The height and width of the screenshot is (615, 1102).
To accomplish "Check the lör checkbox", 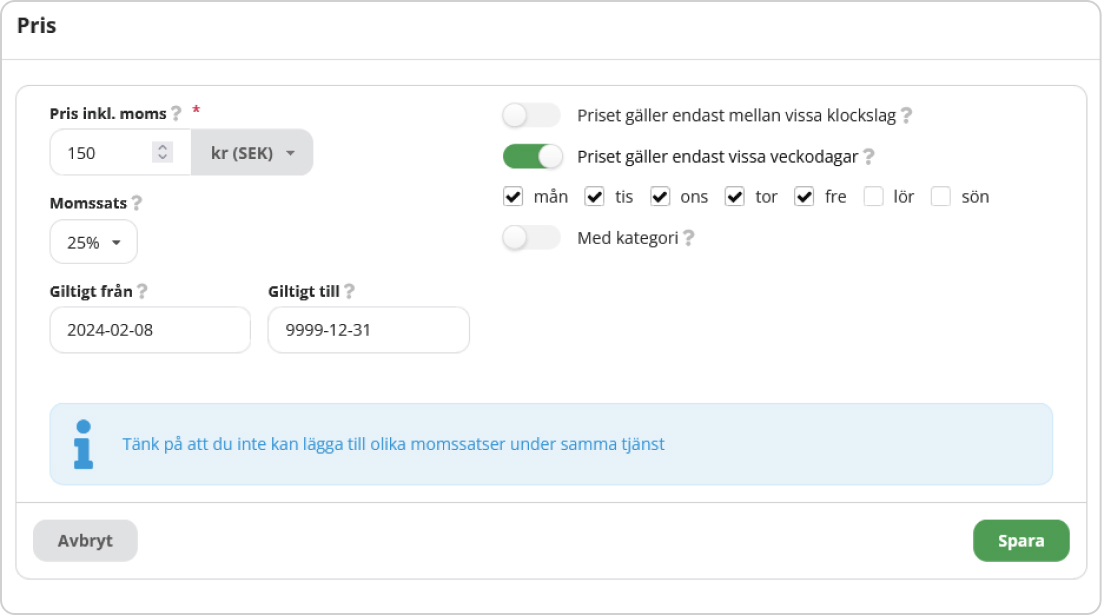I will pos(873,197).
